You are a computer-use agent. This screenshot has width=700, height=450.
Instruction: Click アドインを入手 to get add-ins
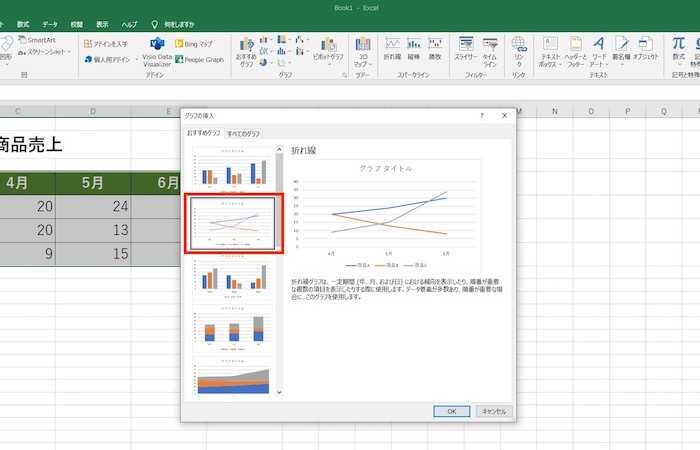[x=106, y=44]
